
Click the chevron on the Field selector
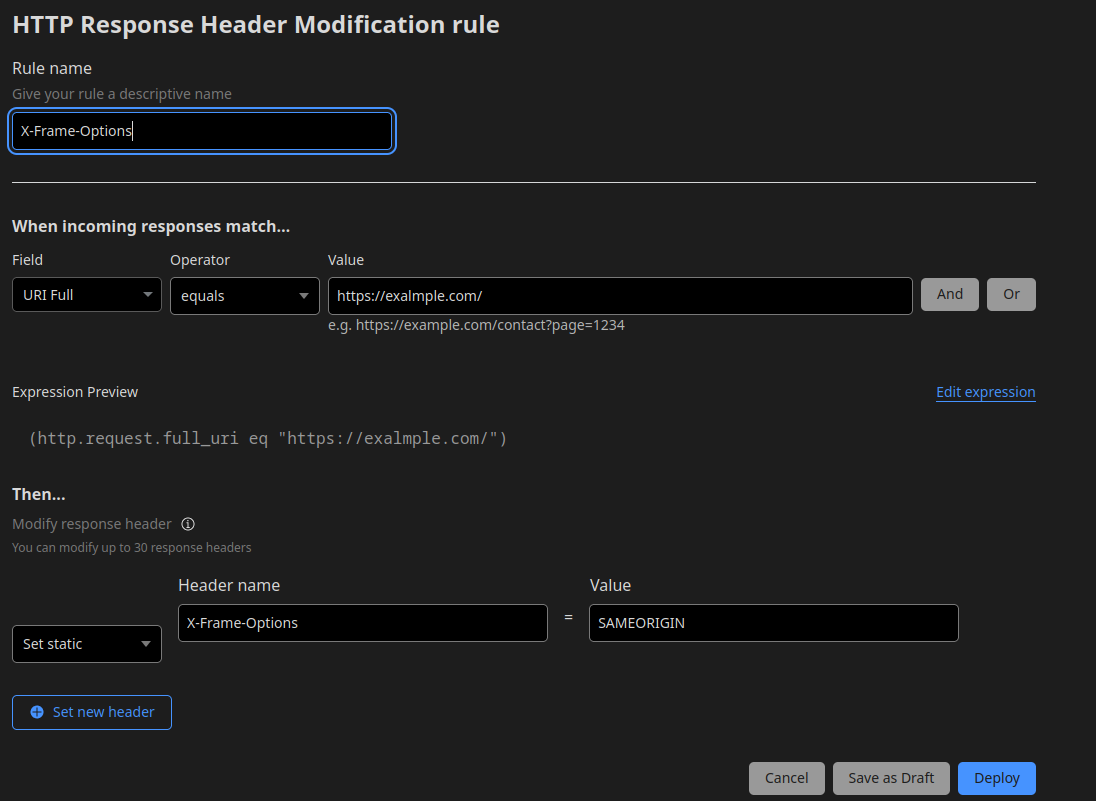pos(148,294)
